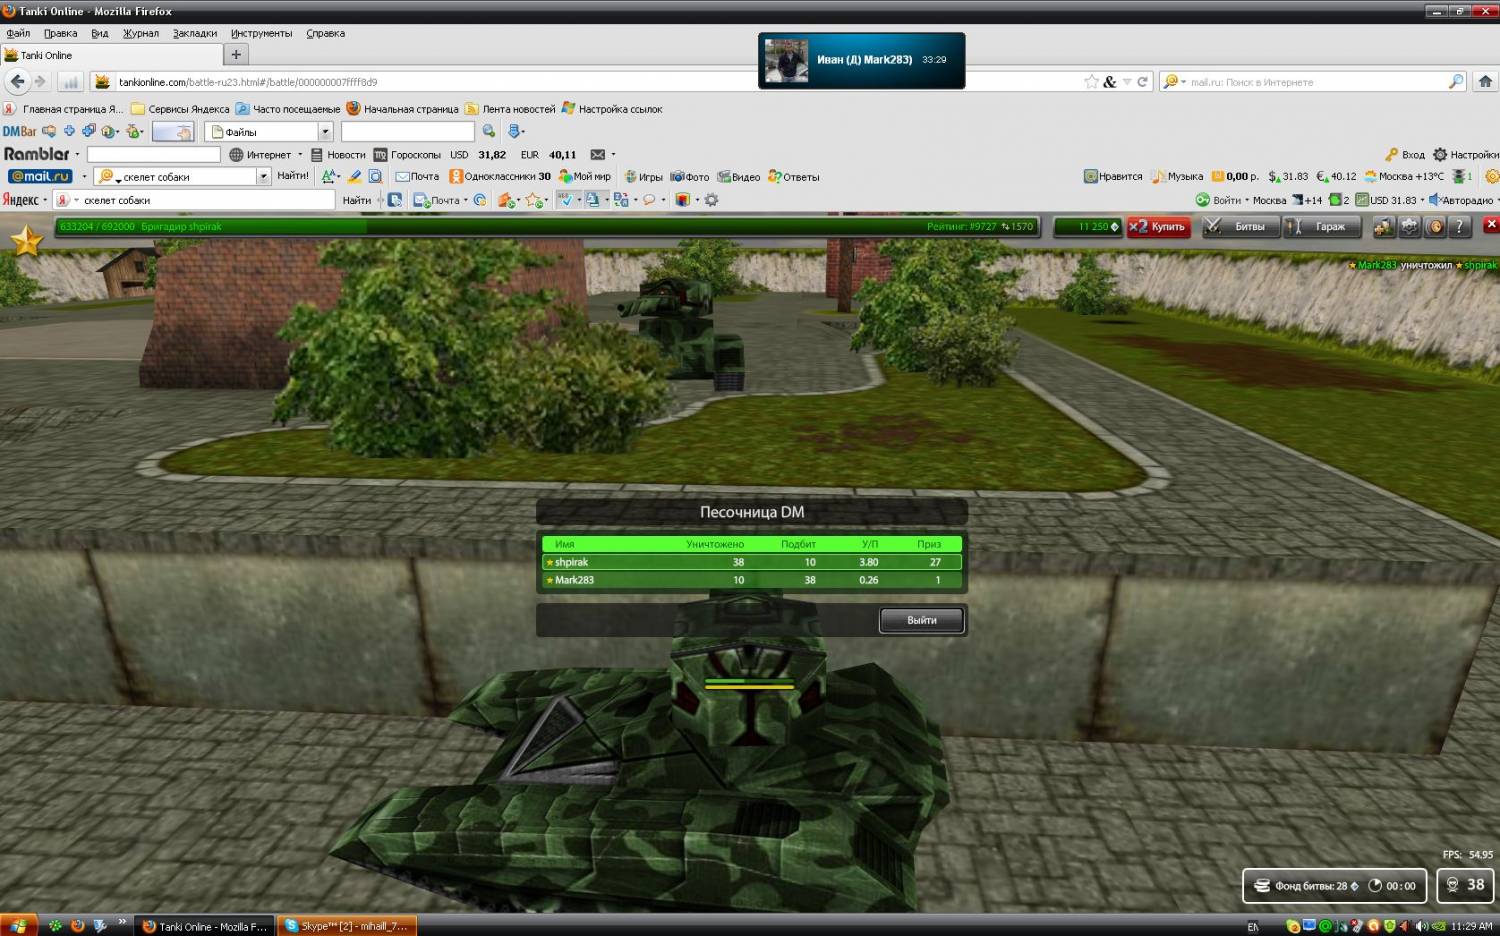Click Нравится in mail.ru toolbar

pos(1113,177)
